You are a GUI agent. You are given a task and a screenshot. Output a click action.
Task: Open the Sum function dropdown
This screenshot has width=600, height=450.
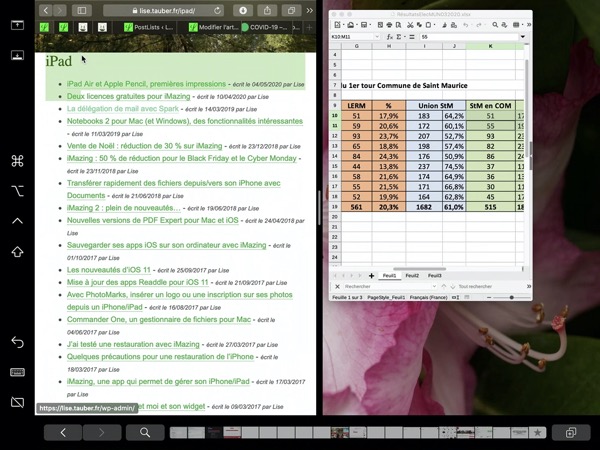tap(404, 37)
